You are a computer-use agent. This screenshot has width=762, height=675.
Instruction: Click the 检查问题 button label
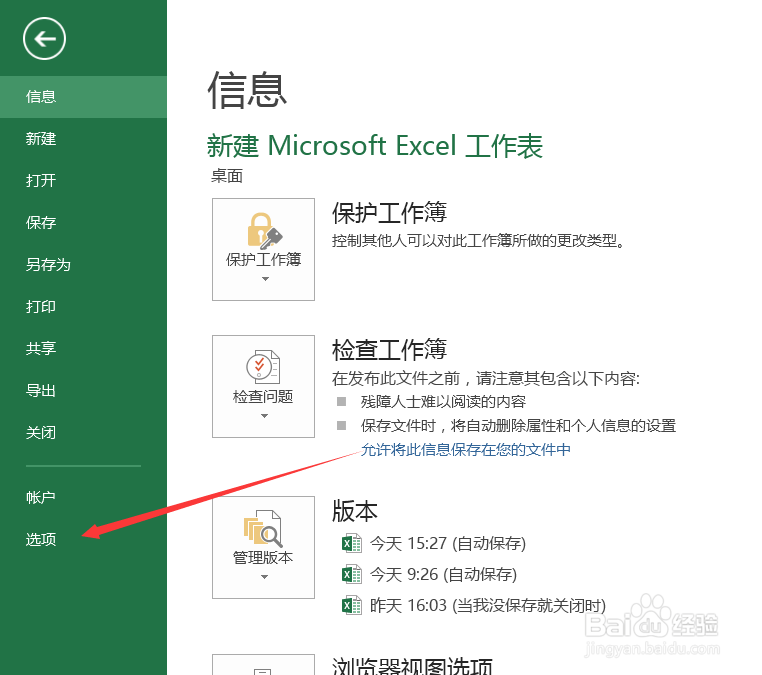coord(263,397)
